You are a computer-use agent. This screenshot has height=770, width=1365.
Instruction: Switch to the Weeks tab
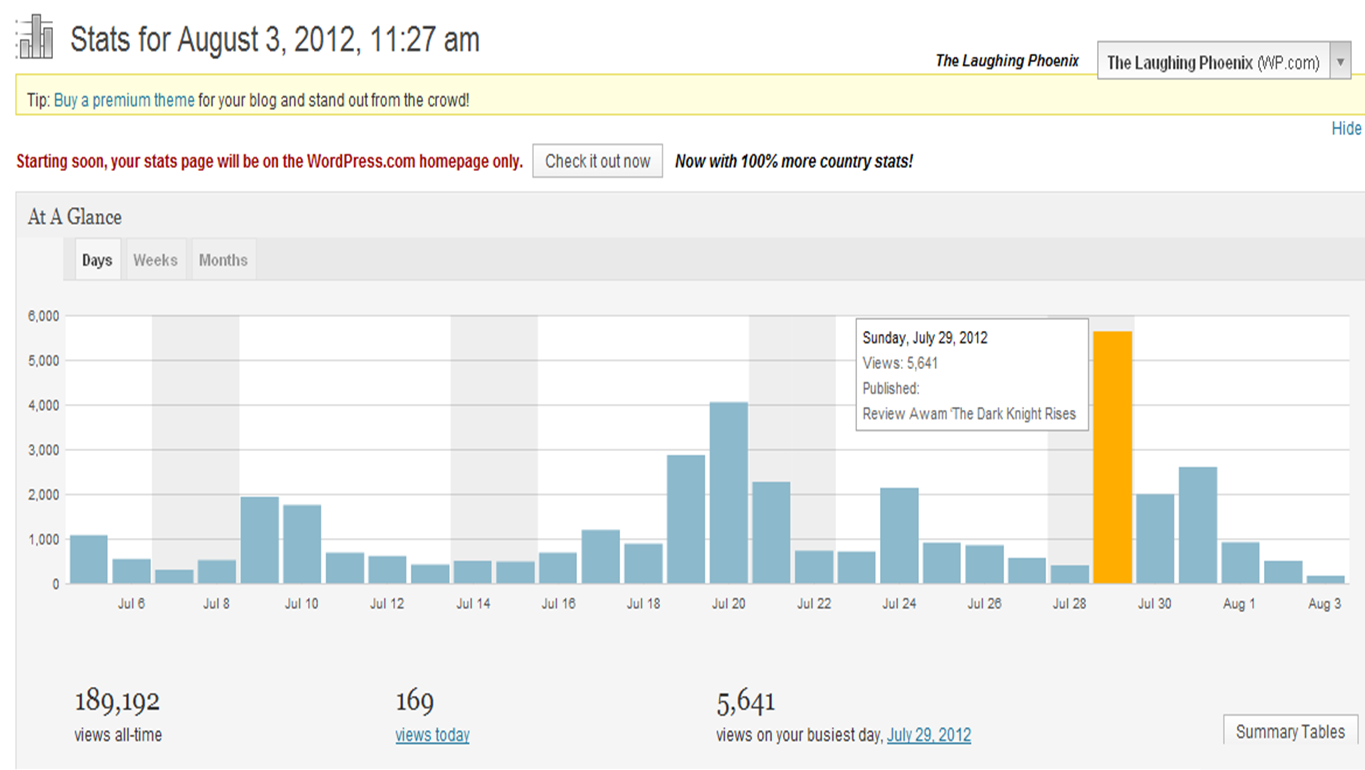[x=155, y=260]
